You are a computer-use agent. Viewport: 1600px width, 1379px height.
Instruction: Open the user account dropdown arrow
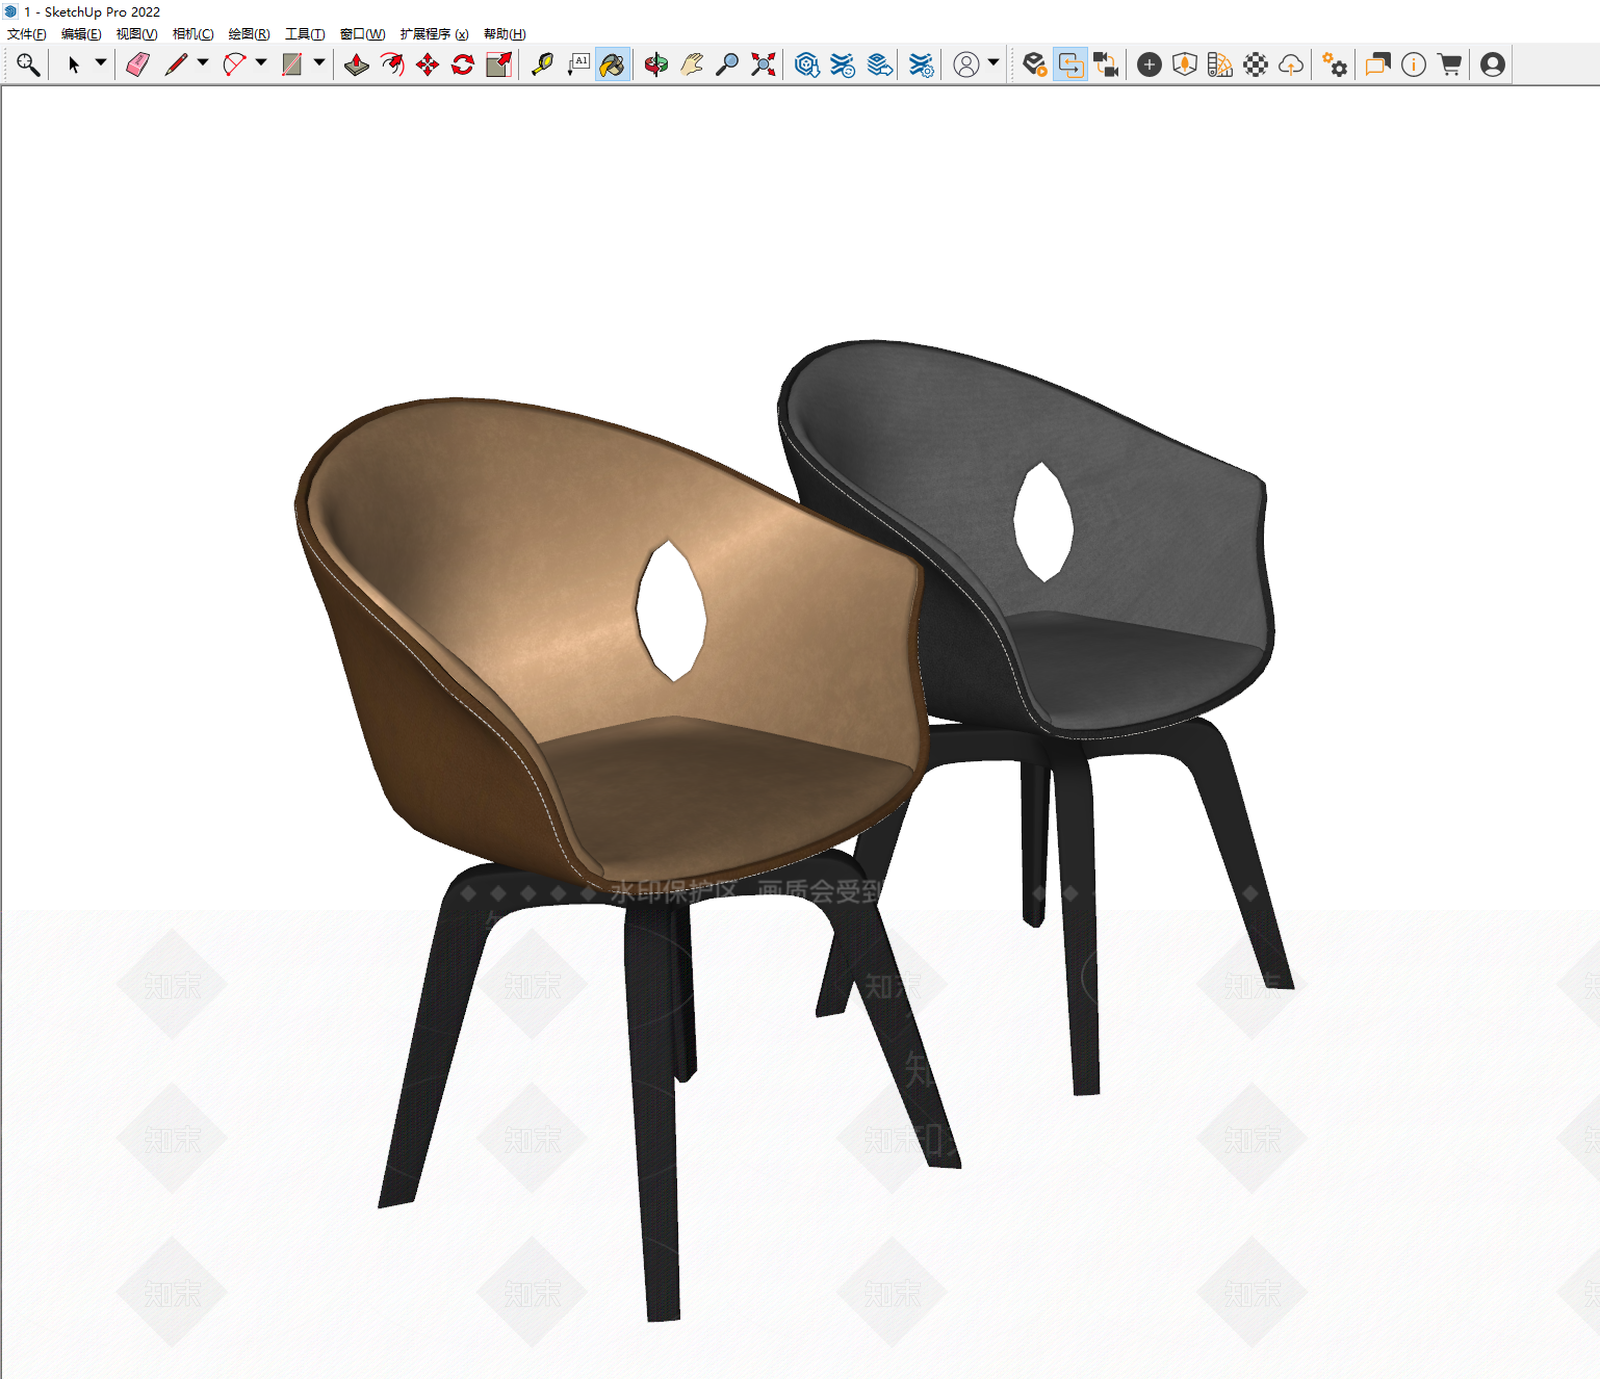coord(993,63)
